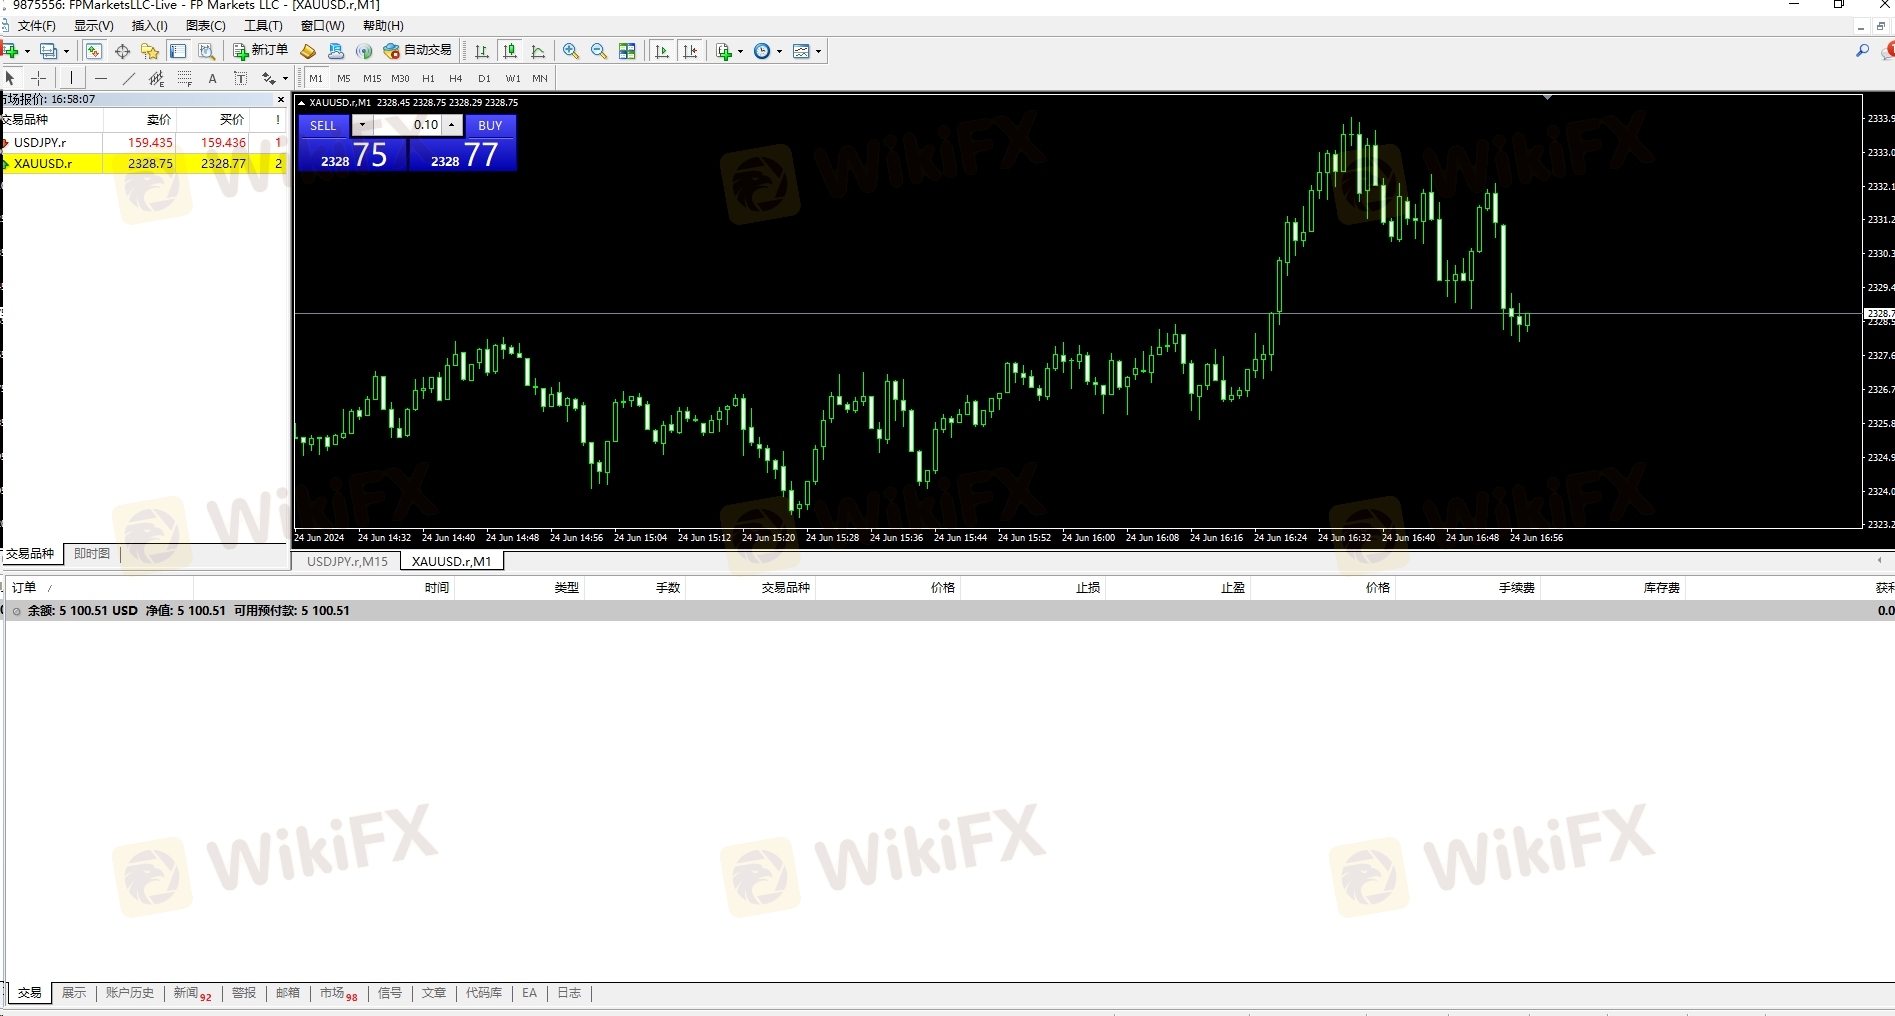Switch chart to candlestick display icon
1895x1016 pixels.
point(510,51)
